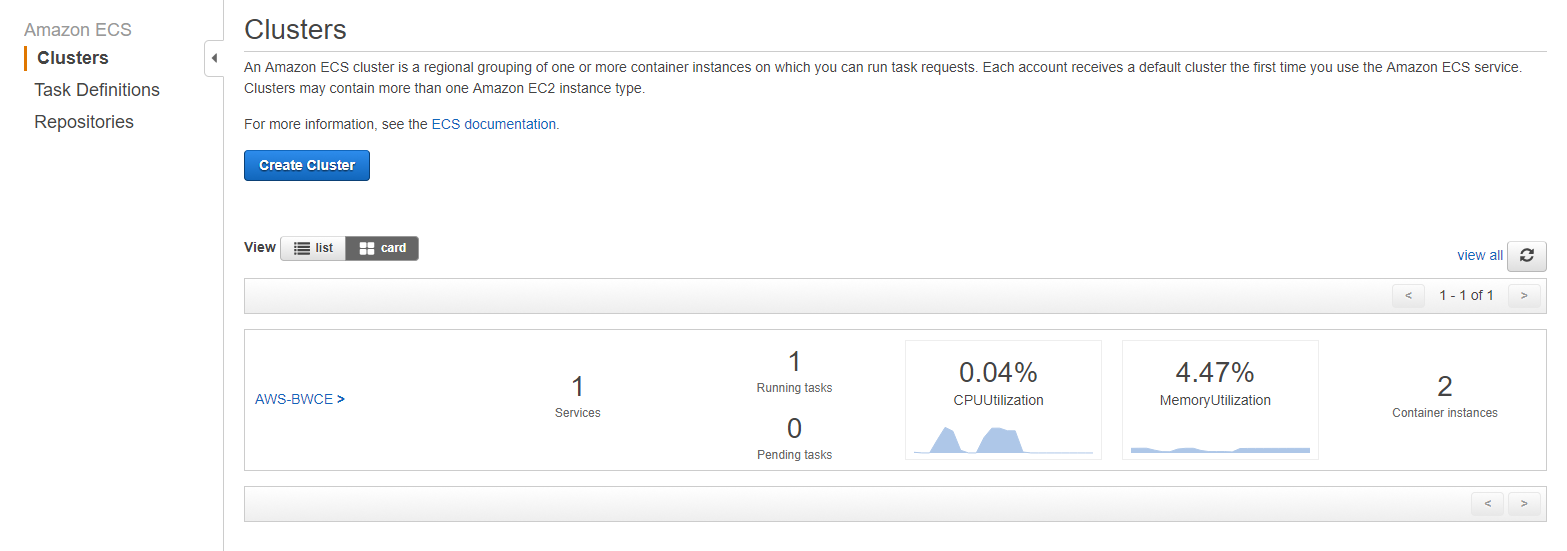Go to next page in top pager
Image resolution: width=1567 pixels, height=551 pixels.
point(1524,295)
